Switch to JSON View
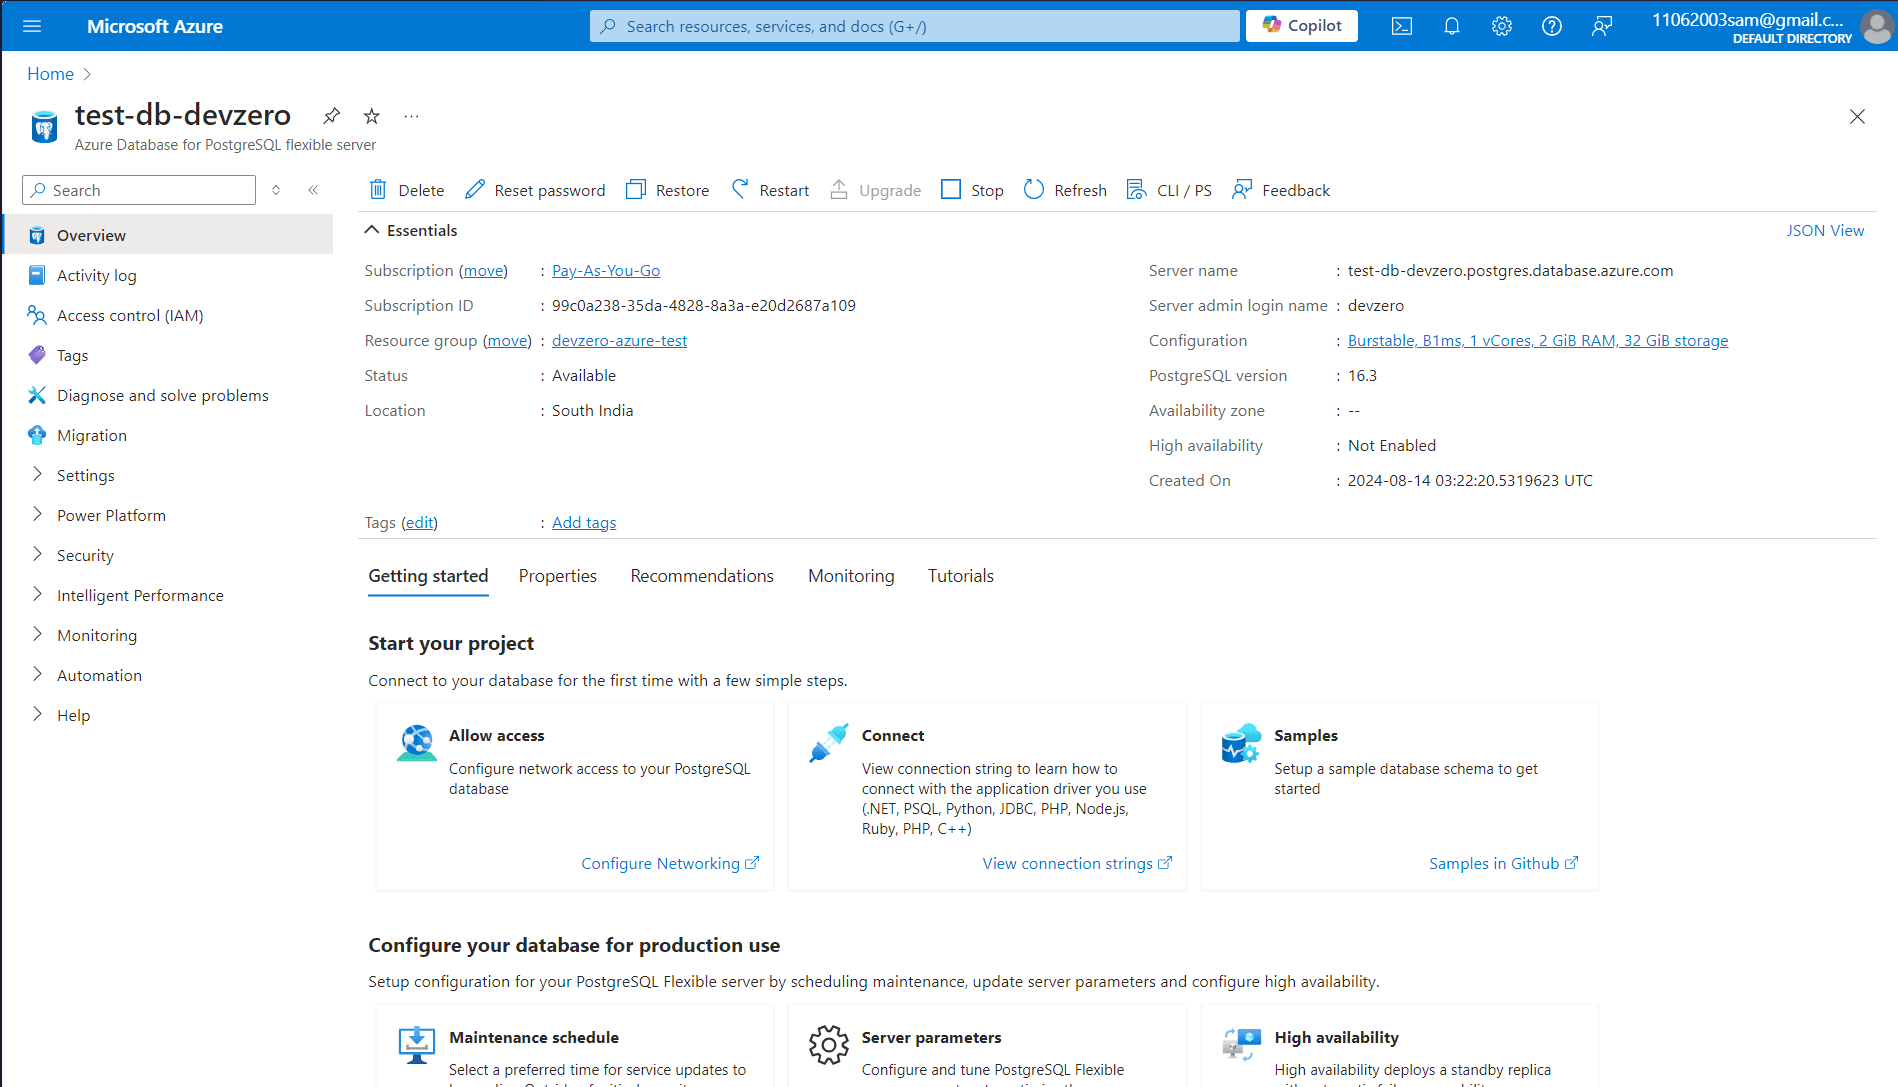The image size is (1898, 1087). click(1825, 230)
